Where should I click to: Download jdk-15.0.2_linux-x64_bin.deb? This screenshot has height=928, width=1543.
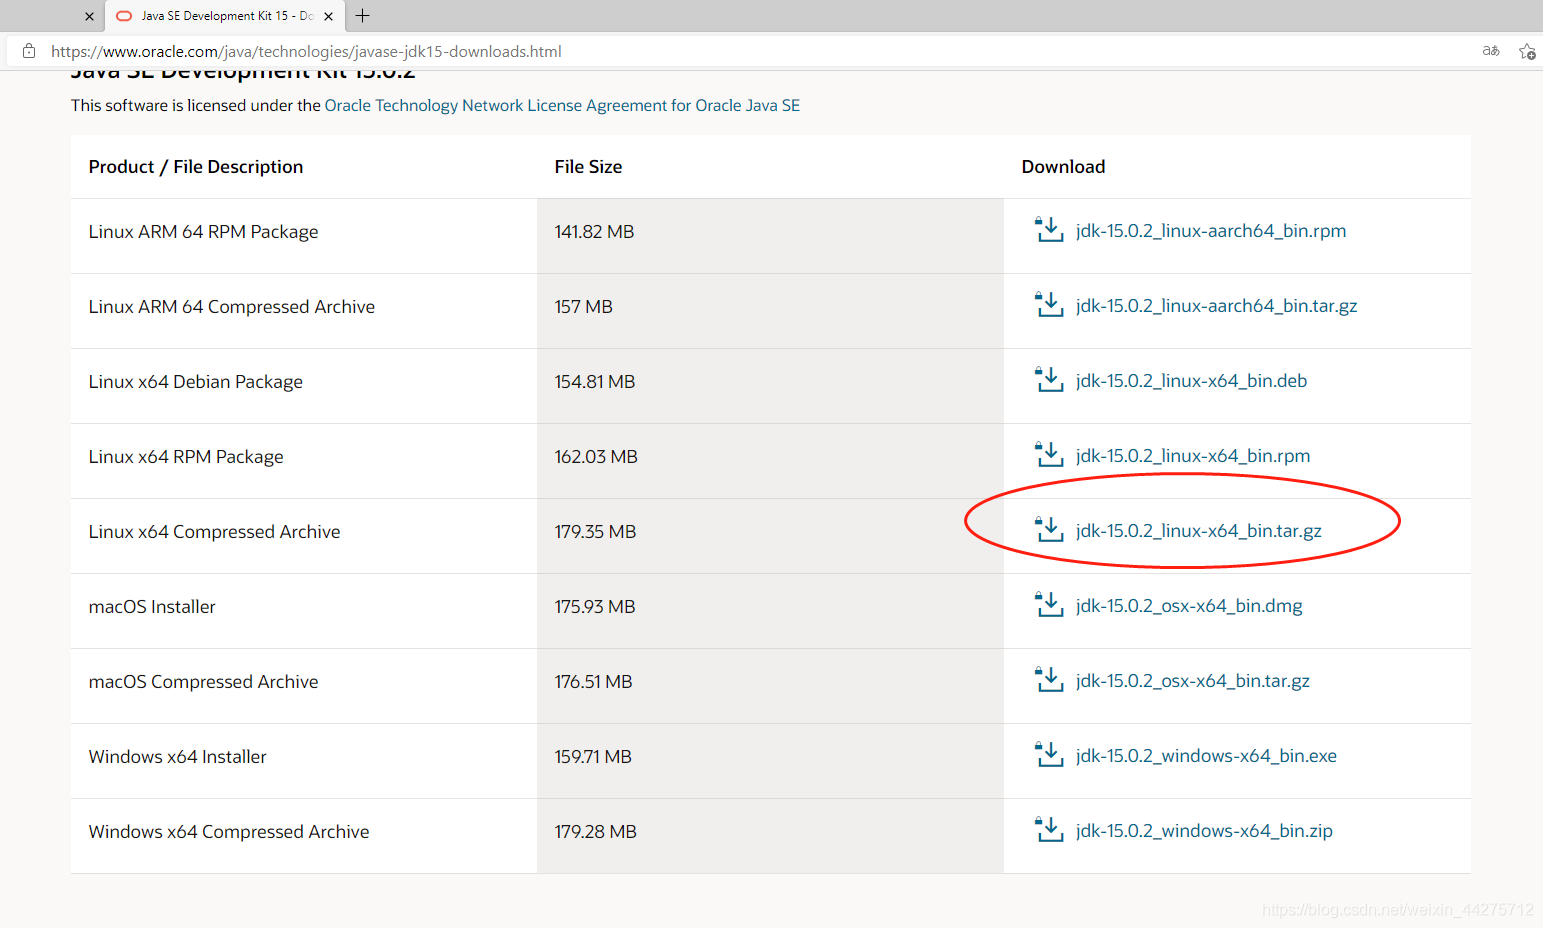1192,381
